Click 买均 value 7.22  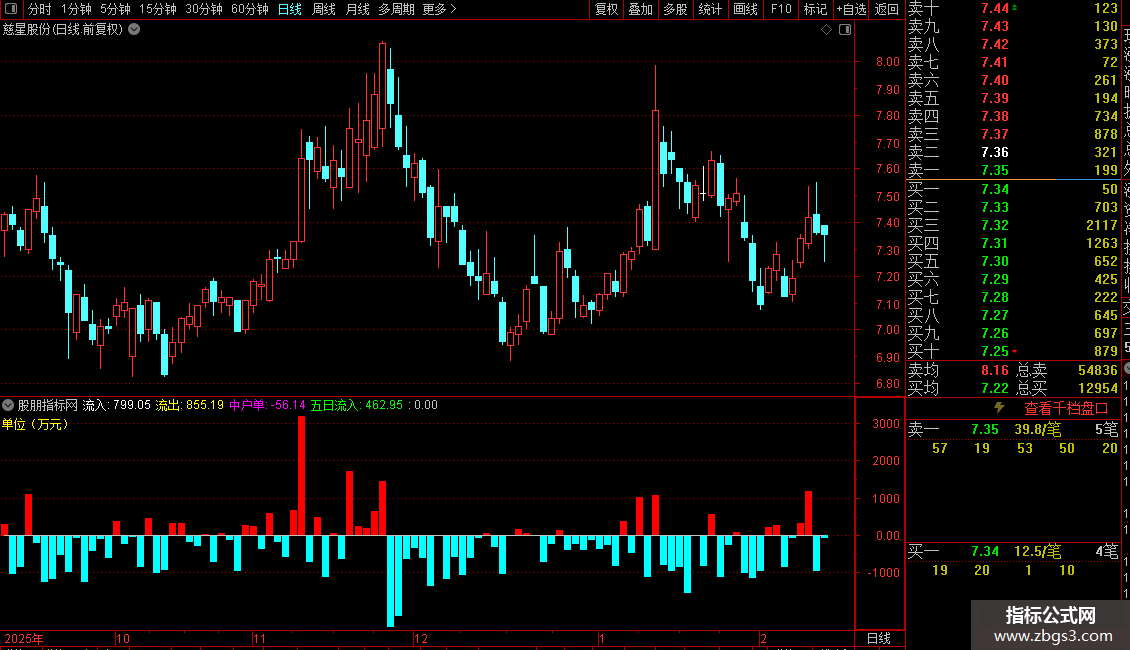click(995, 388)
